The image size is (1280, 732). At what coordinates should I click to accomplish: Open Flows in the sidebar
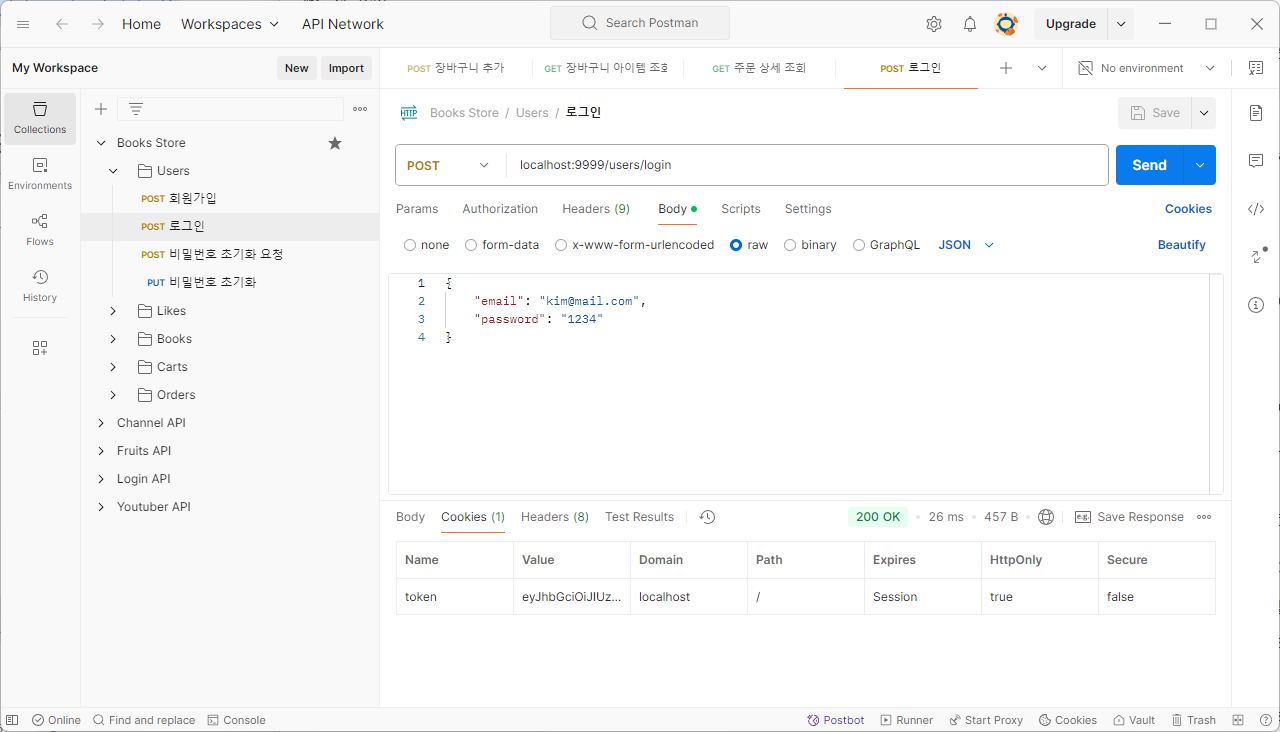[40, 231]
